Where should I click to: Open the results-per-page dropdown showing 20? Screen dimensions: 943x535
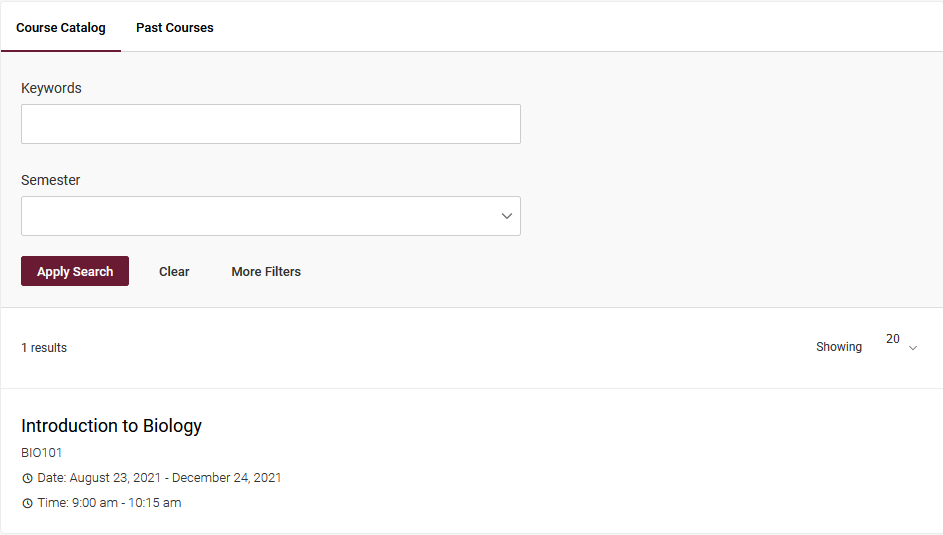tap(900, 342)
